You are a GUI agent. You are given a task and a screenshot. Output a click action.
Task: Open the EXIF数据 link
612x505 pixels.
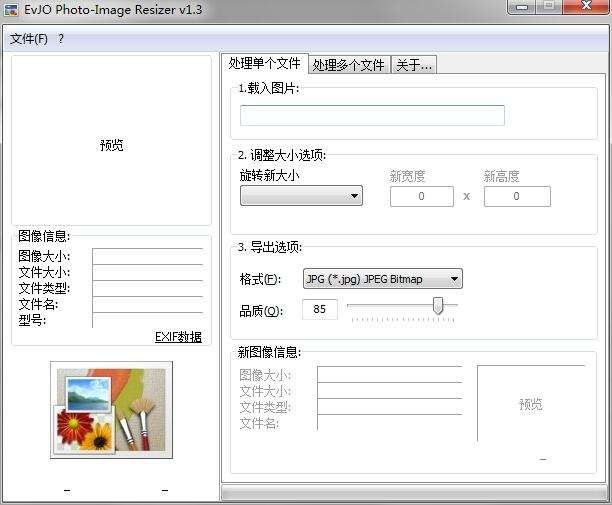click(x=178, y=336)
